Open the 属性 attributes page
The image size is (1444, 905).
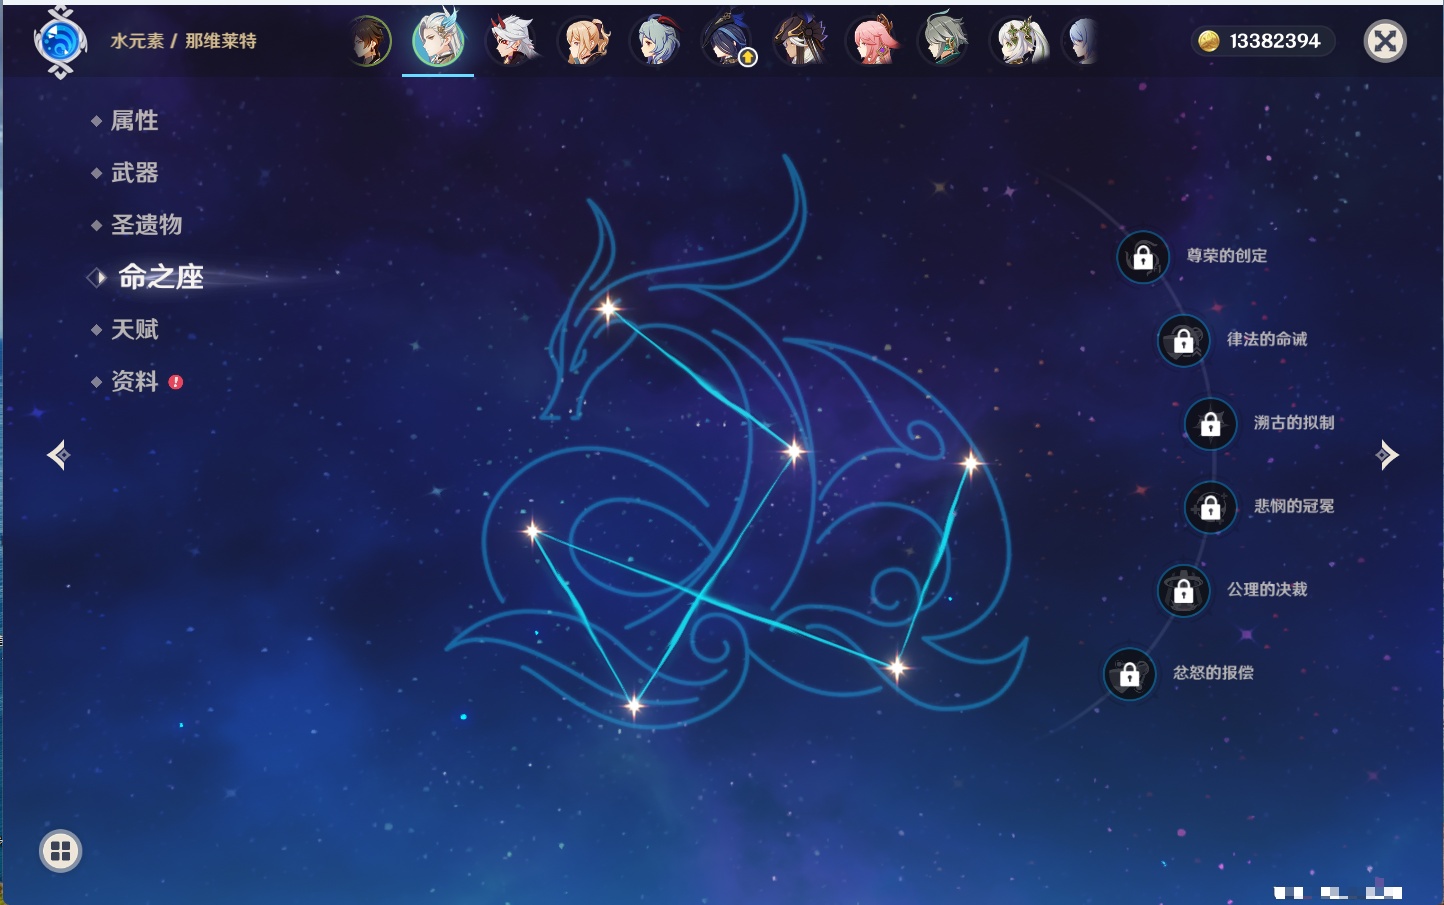coord(134,121)
